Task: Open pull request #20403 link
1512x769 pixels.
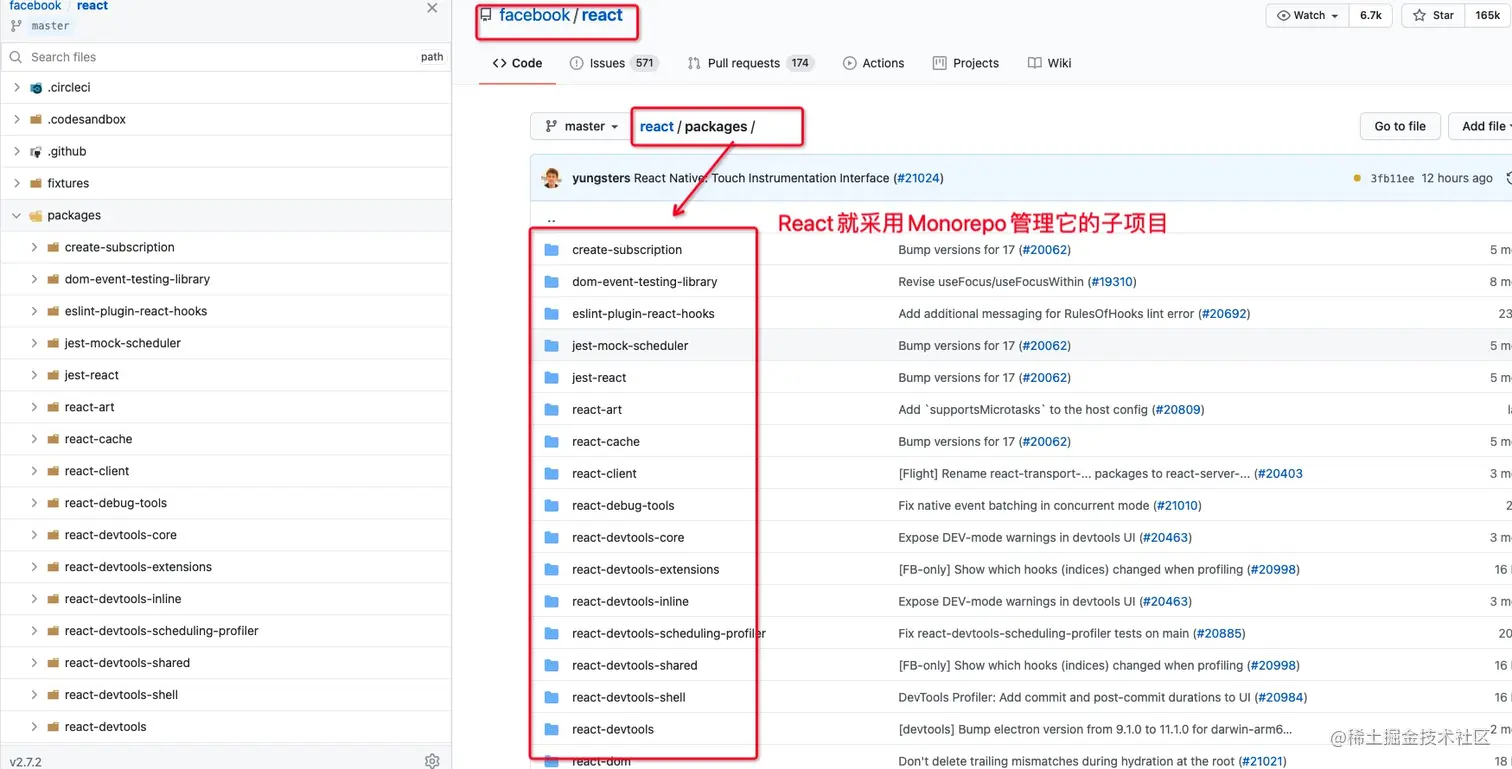Action: click(1280, 473)
